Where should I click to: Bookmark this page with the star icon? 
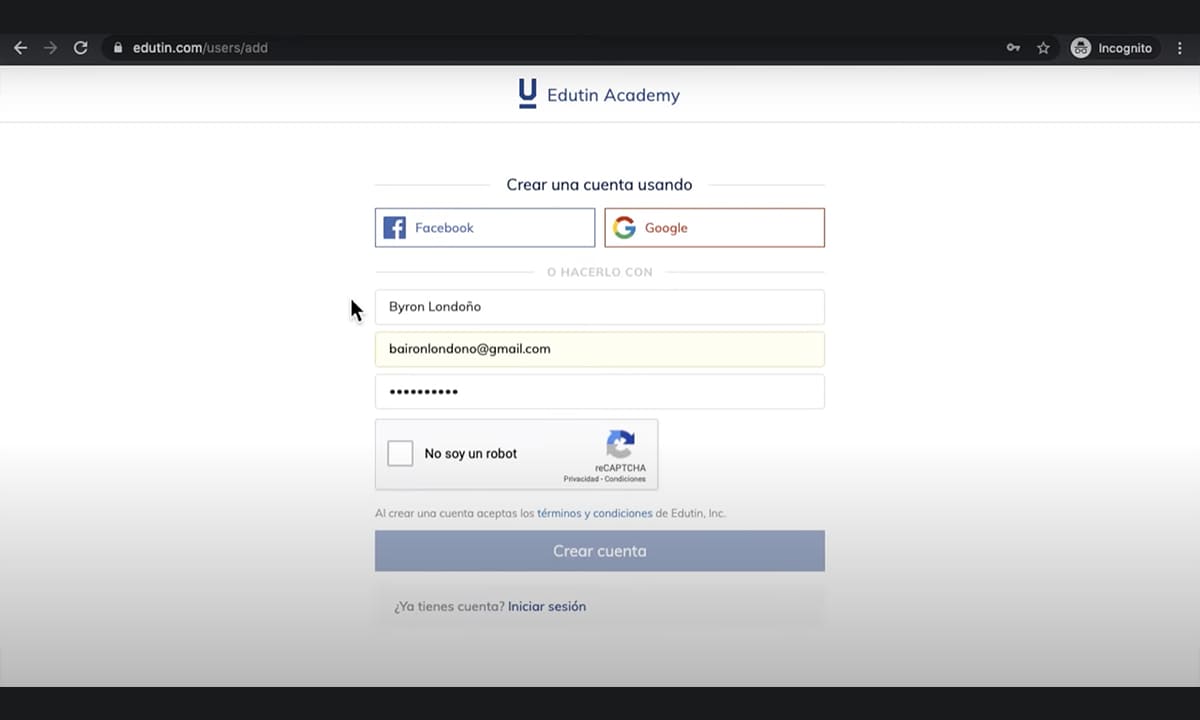pos(1043,48)
